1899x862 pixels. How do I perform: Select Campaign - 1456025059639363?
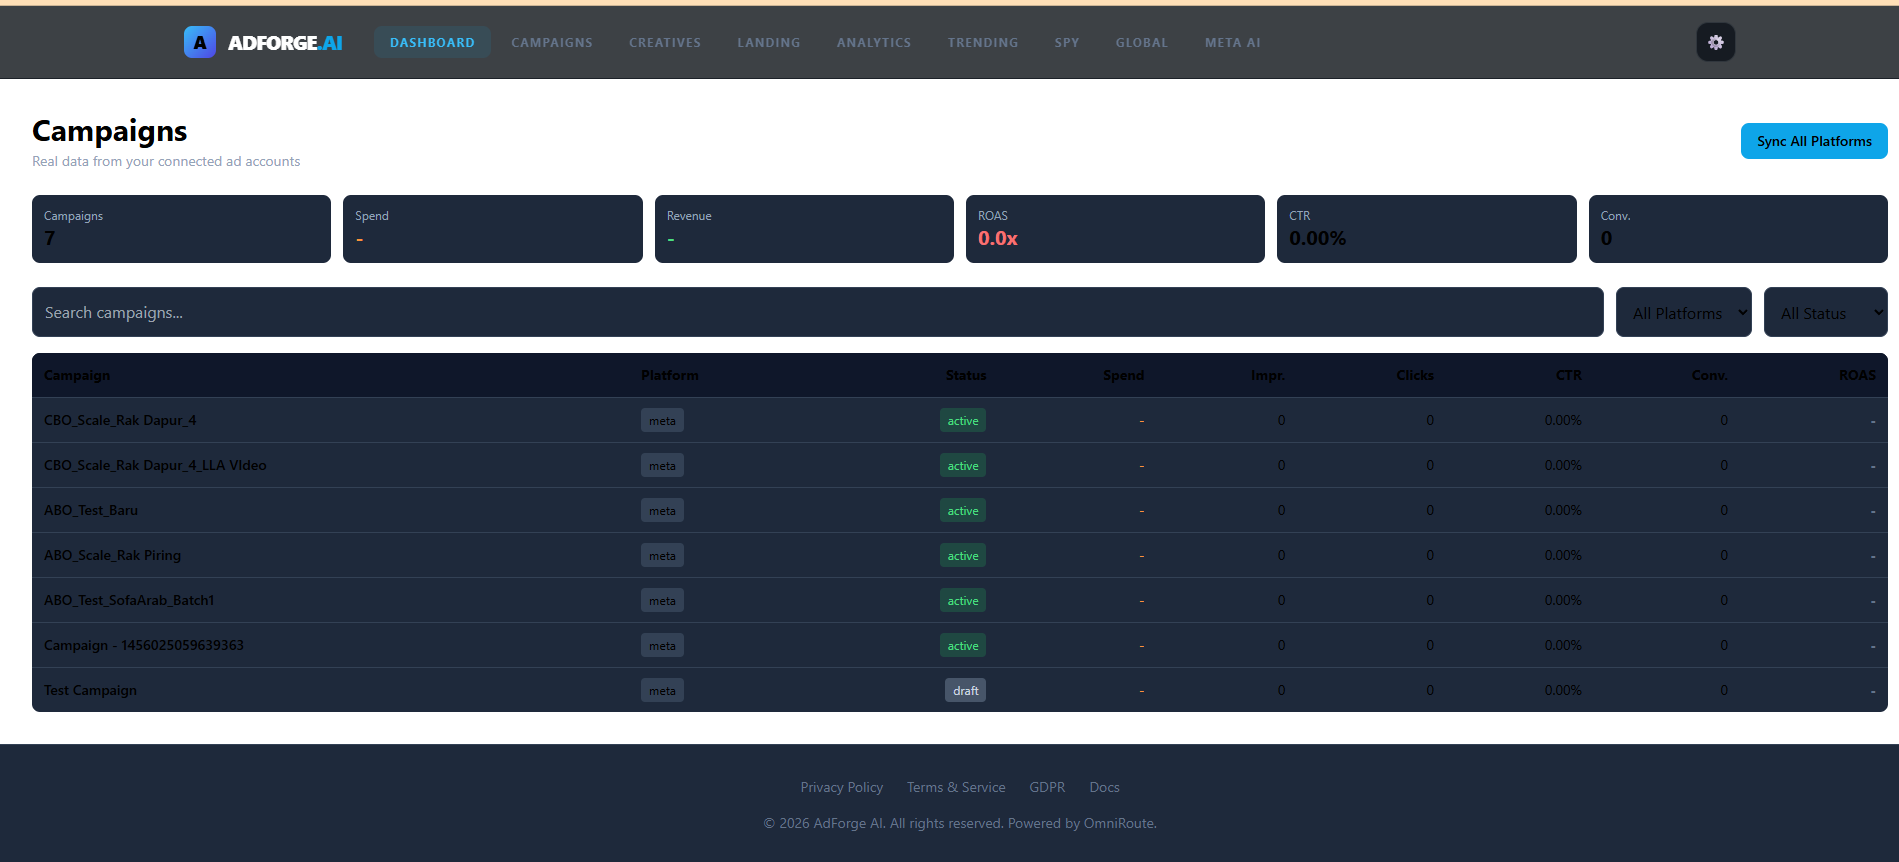(x=144, y=645)
